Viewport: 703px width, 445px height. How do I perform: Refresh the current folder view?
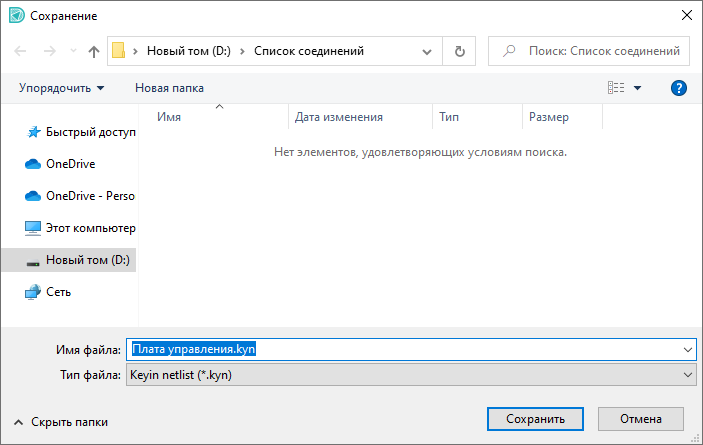click(460, 51)
